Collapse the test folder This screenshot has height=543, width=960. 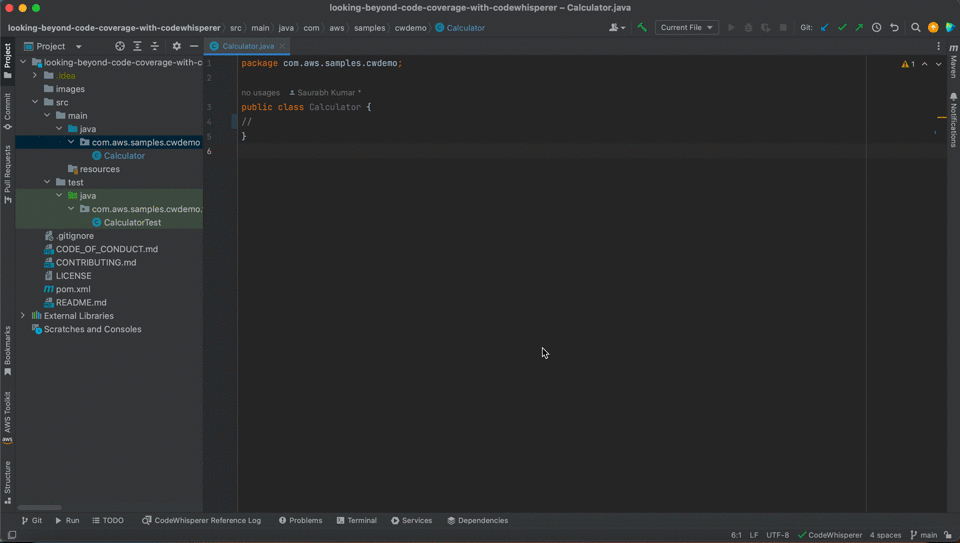[x=47, y=182]
